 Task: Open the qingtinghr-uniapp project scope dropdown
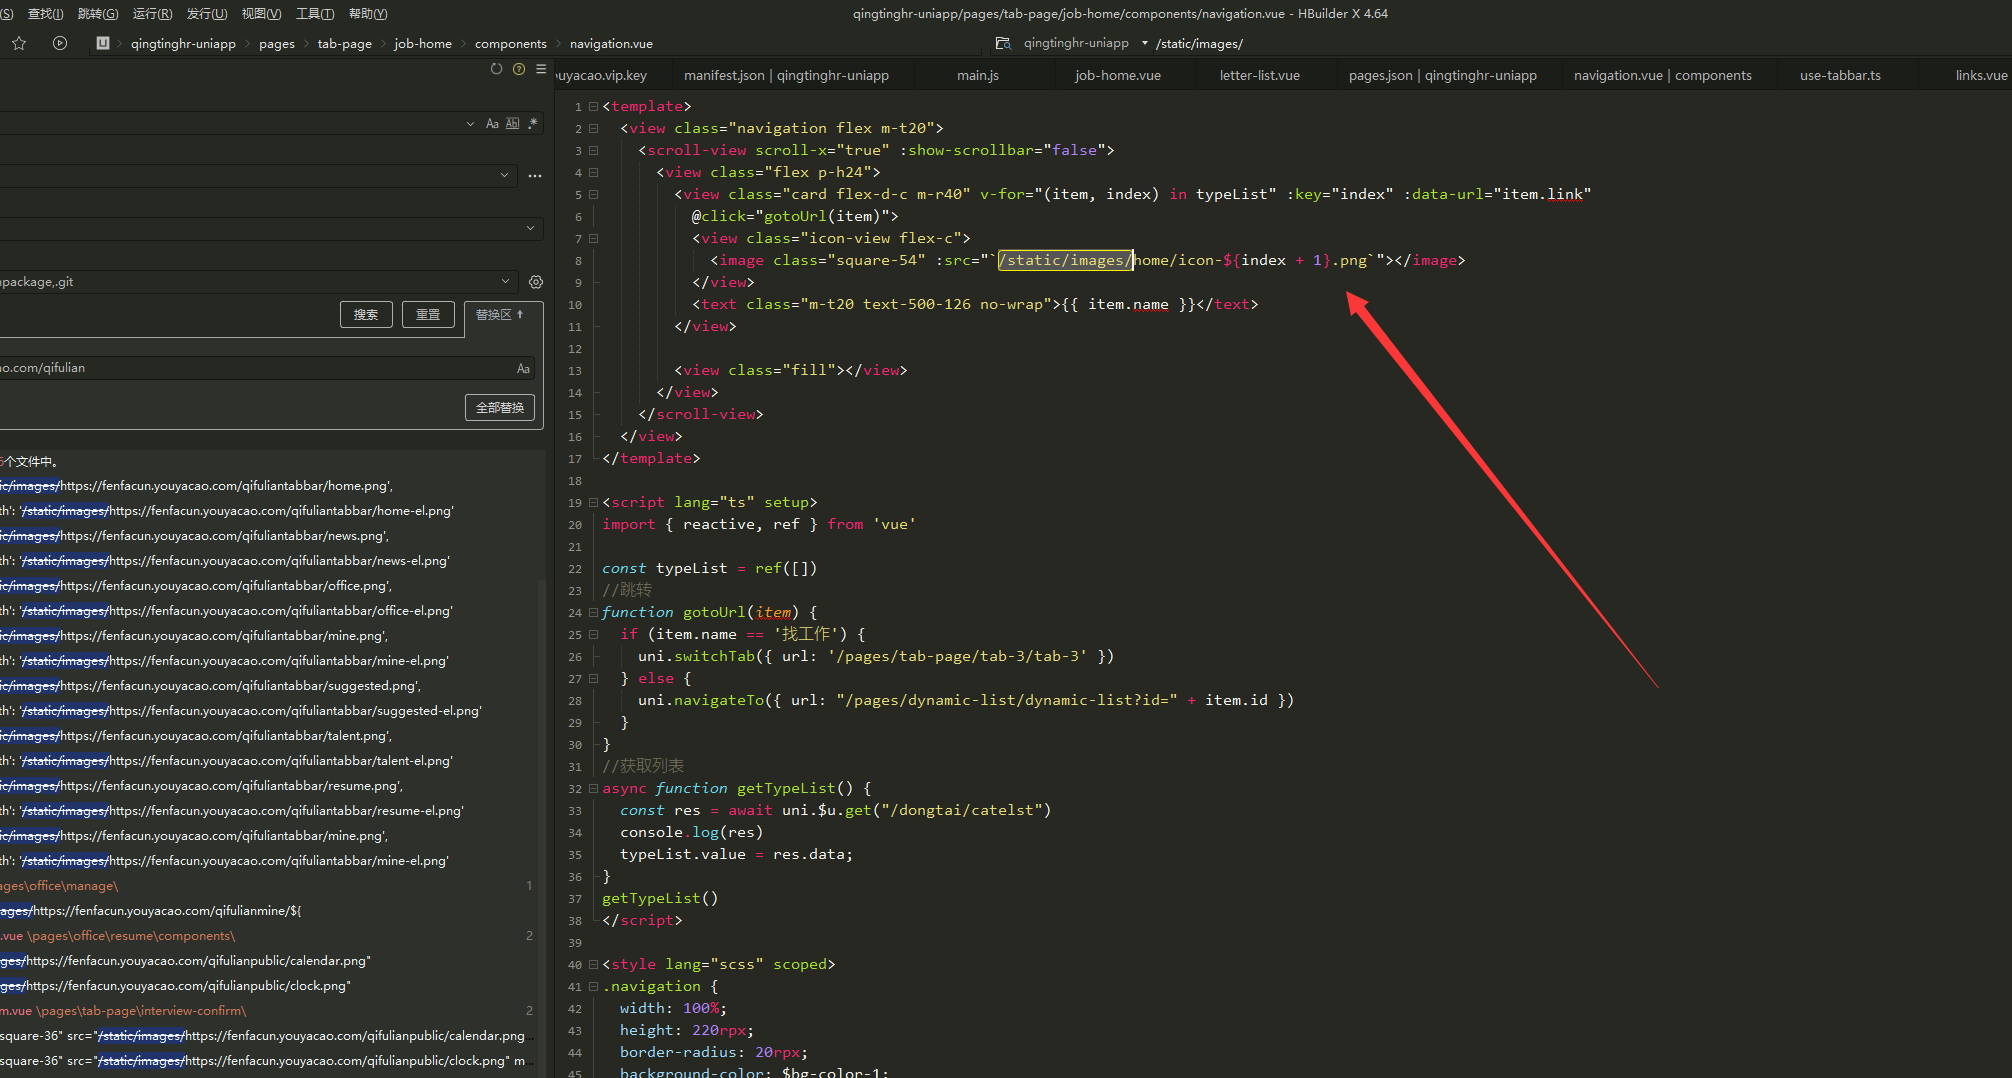[x=1086, y=43]
